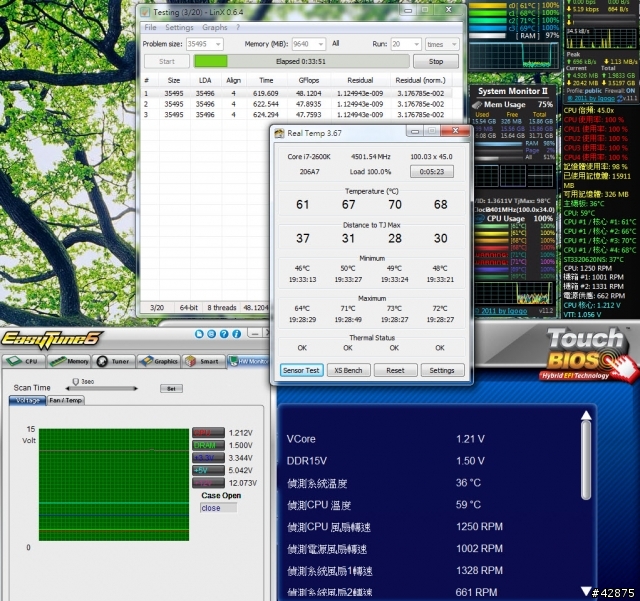Open the Memory tab in EasyTune6

[68, 361]
